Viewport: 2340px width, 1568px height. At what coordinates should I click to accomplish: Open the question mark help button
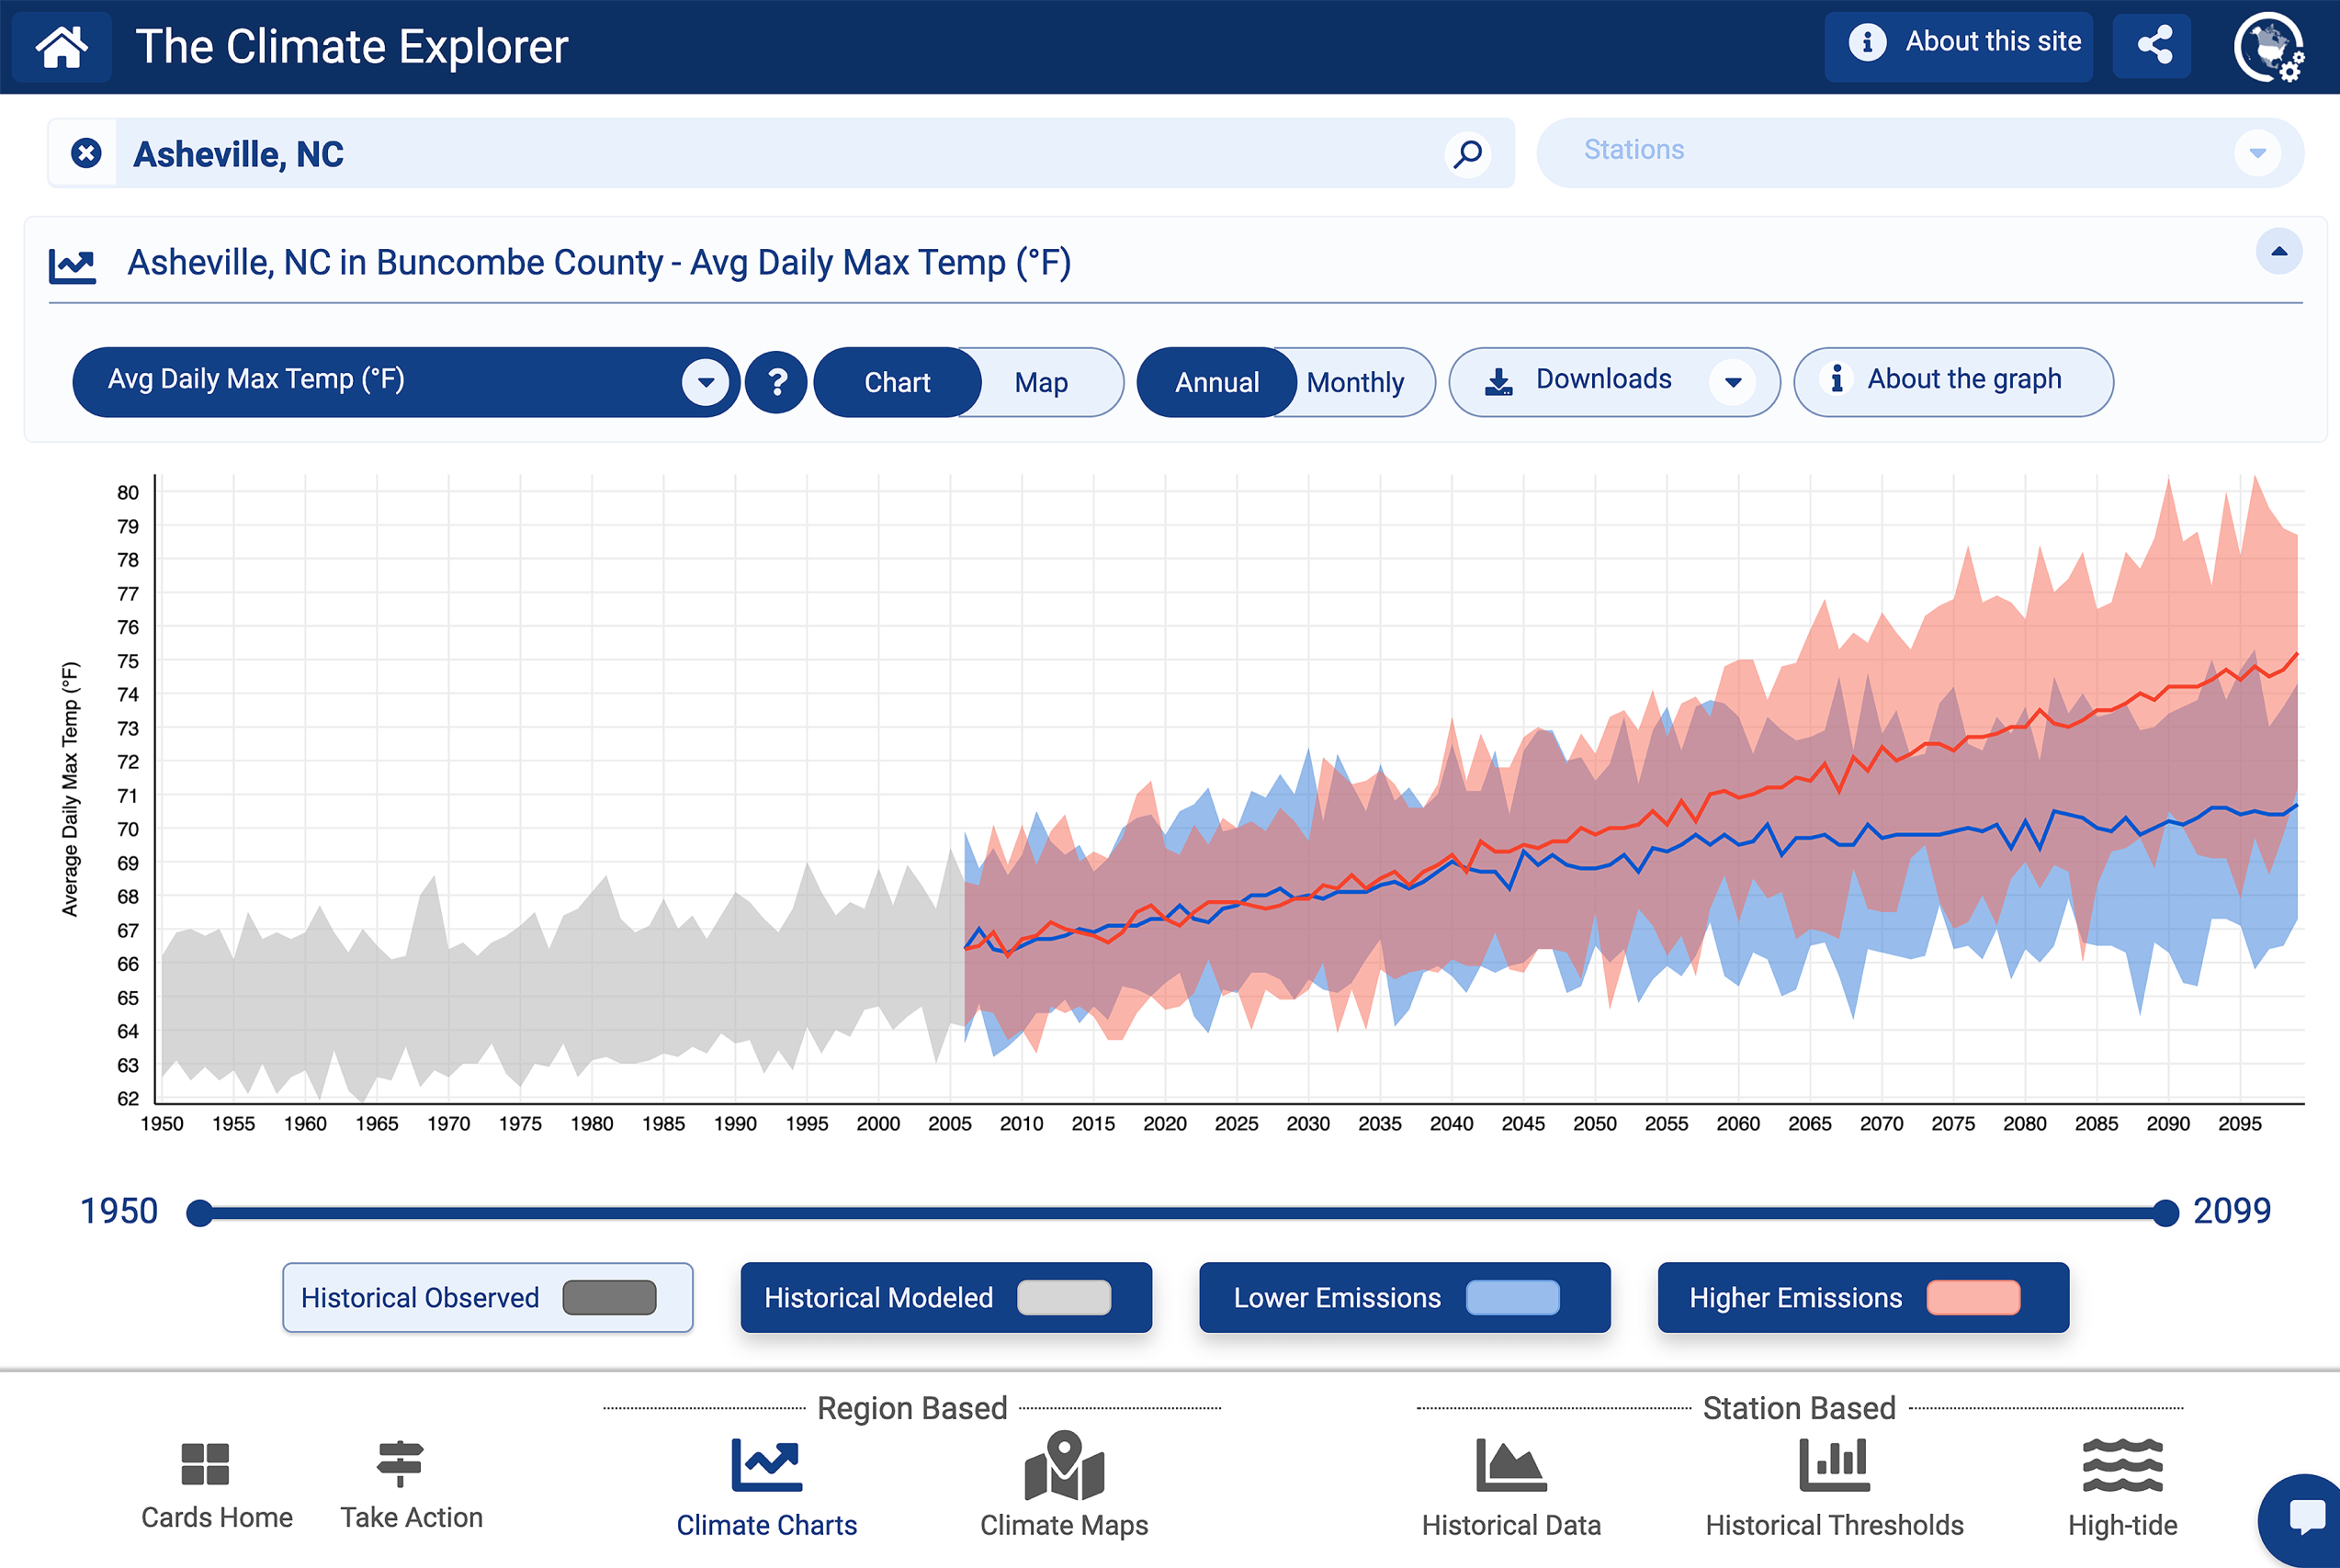click(x=776, y=381)
